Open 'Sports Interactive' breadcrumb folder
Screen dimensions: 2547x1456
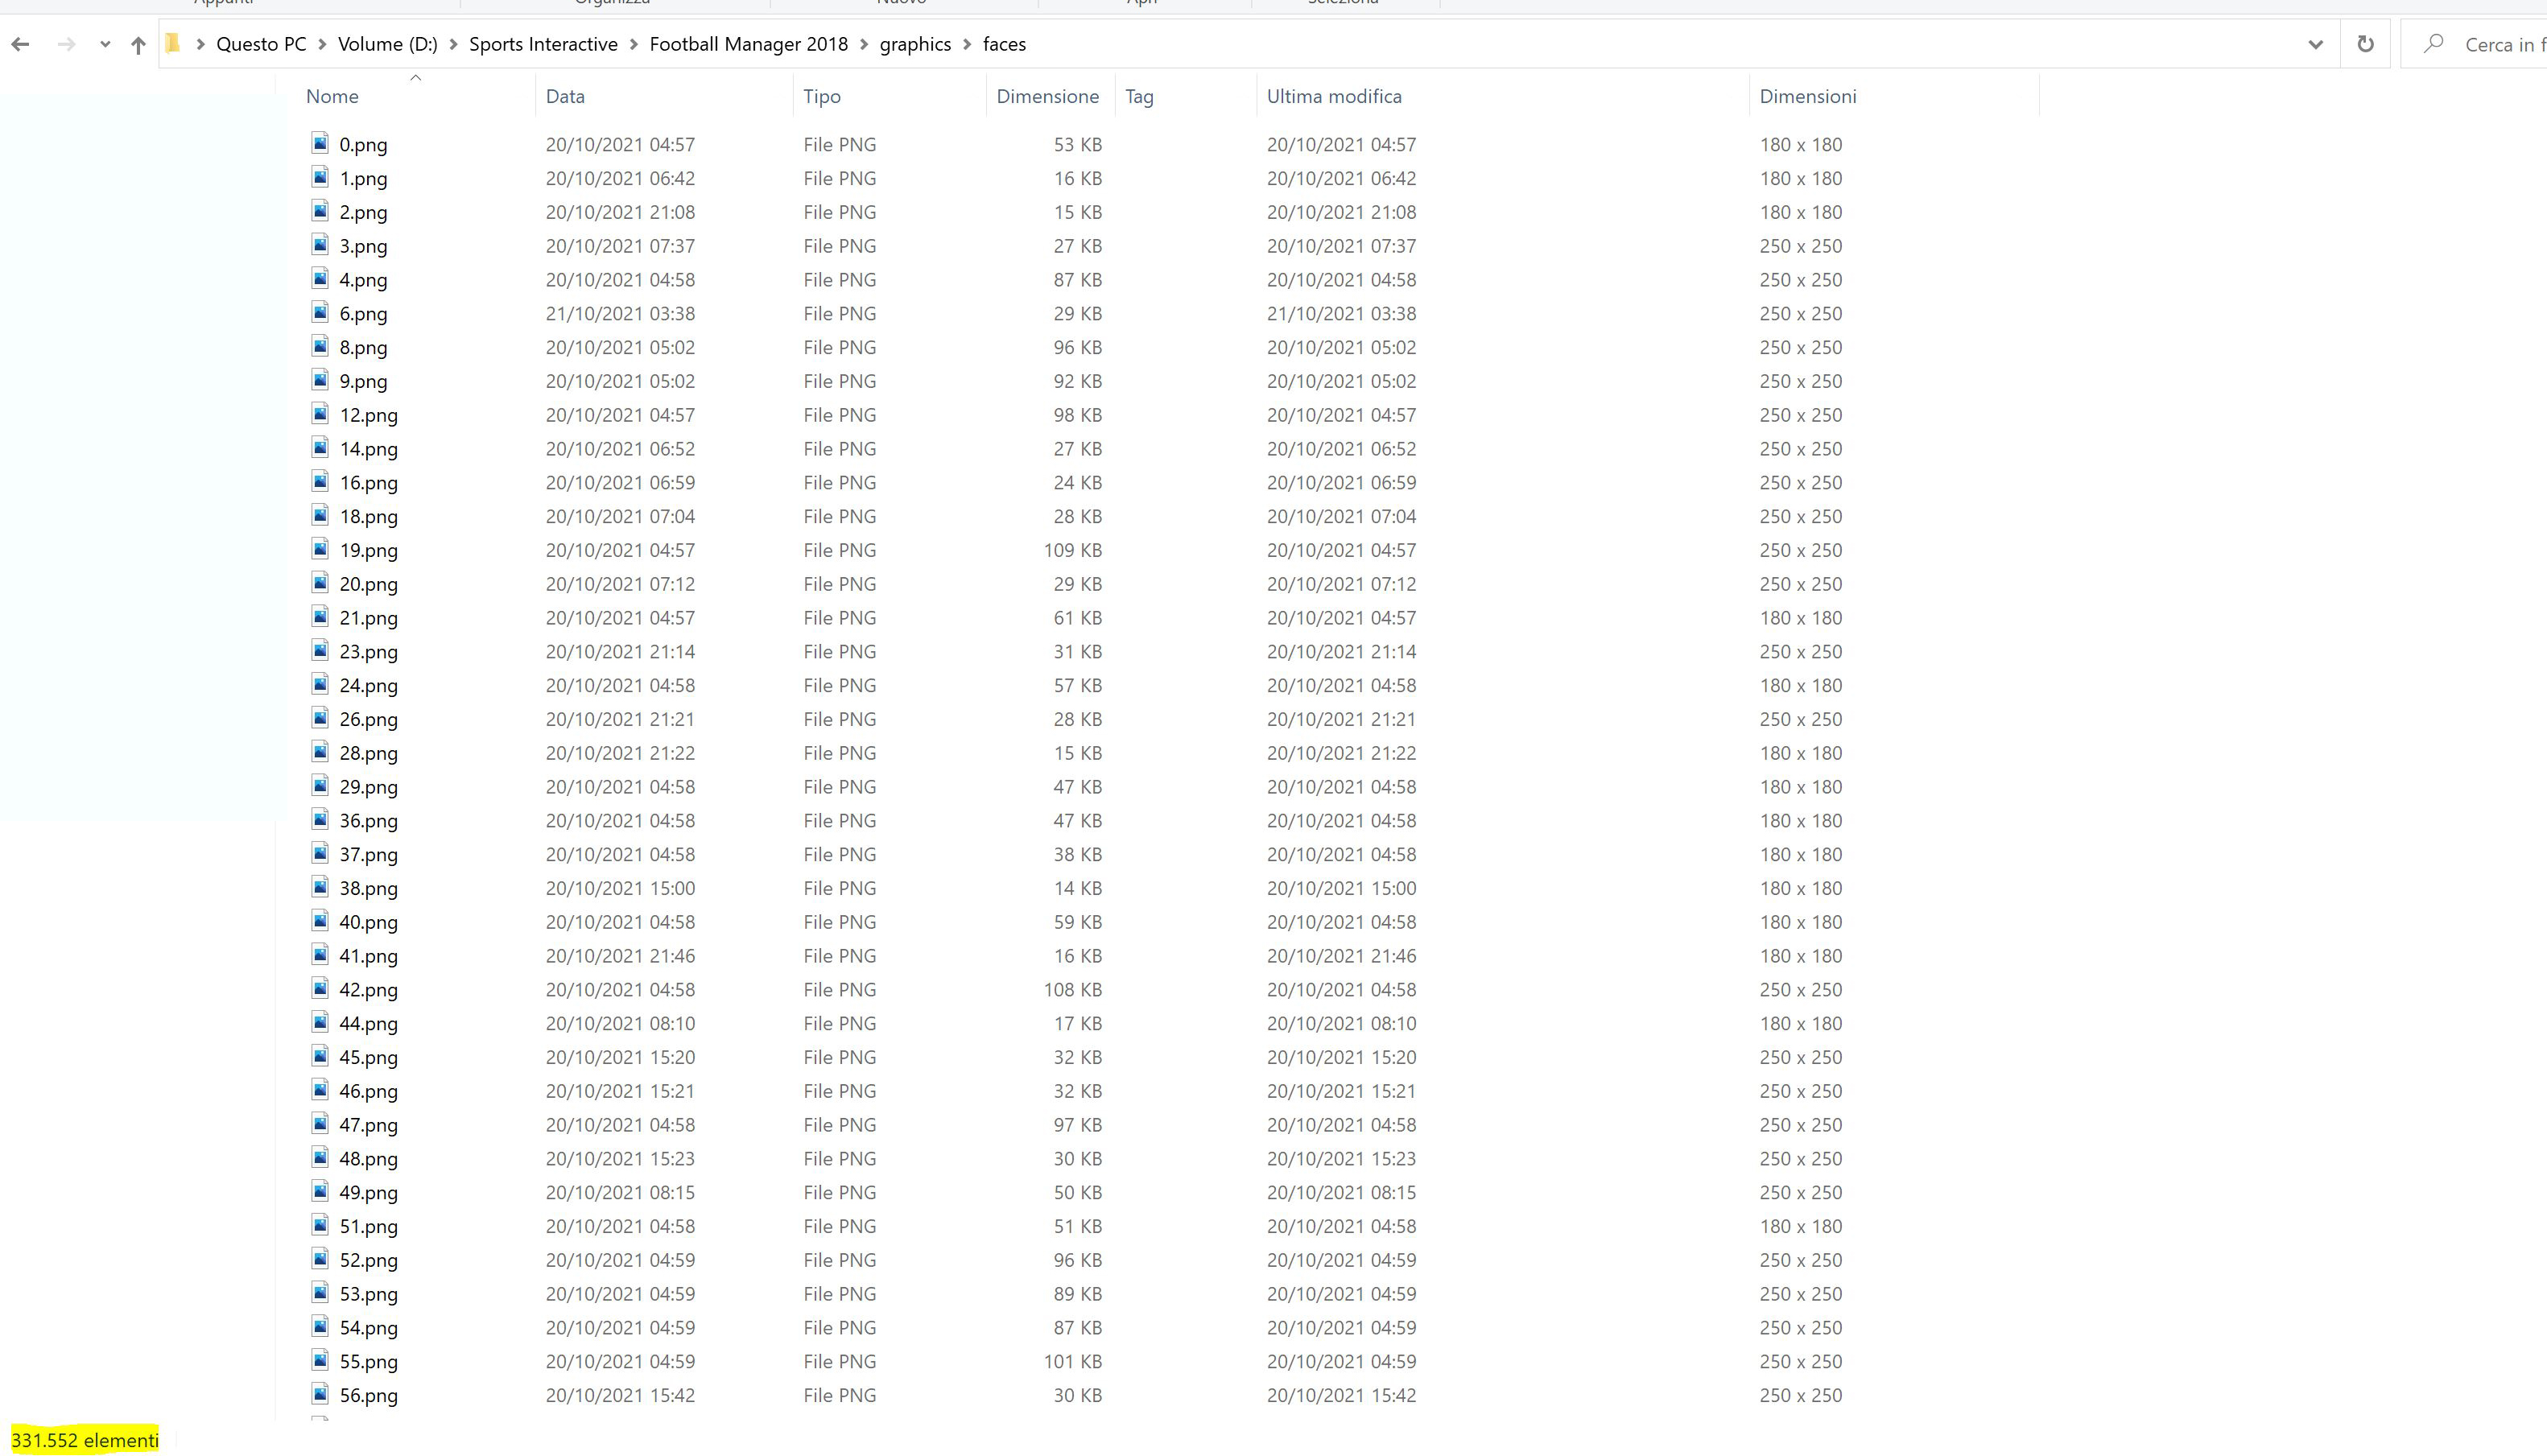(543, 44)
